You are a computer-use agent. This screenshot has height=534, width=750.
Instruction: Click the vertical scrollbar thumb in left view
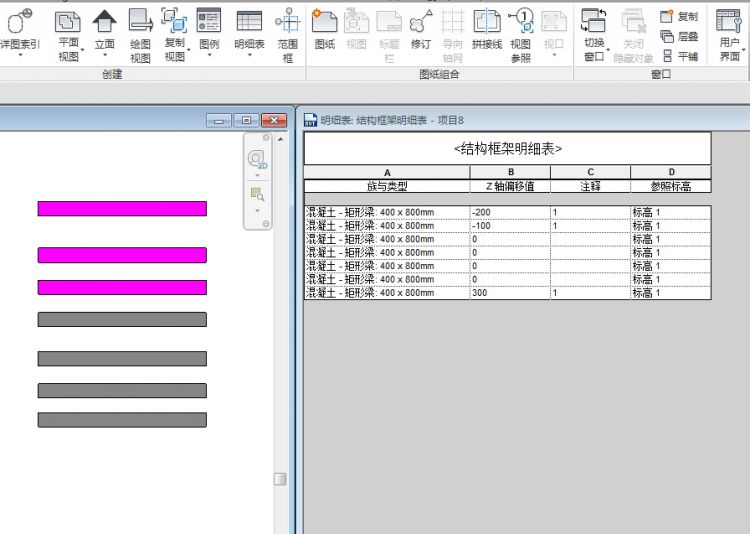click(x=280, y=479)
